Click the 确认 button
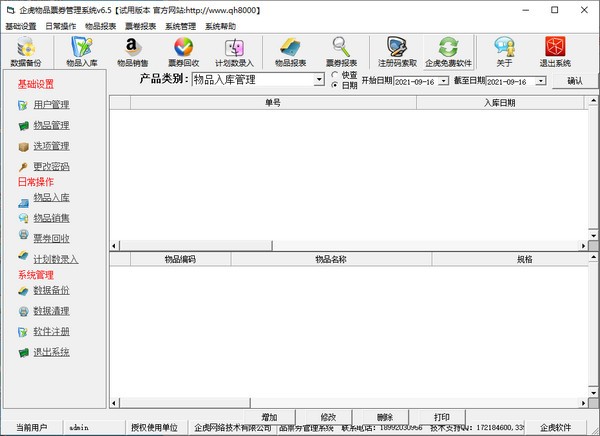 575,81
